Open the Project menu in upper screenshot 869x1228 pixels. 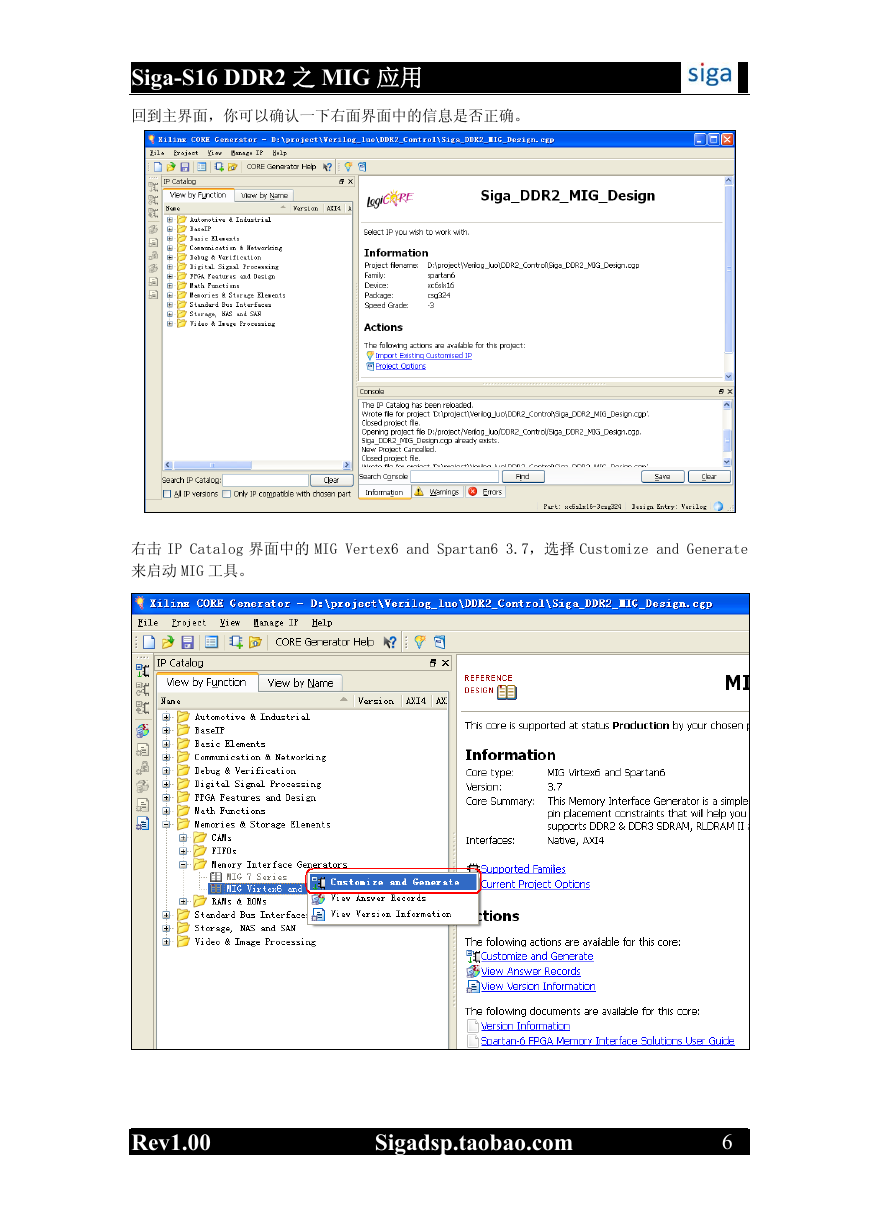[x=186, y=153]
